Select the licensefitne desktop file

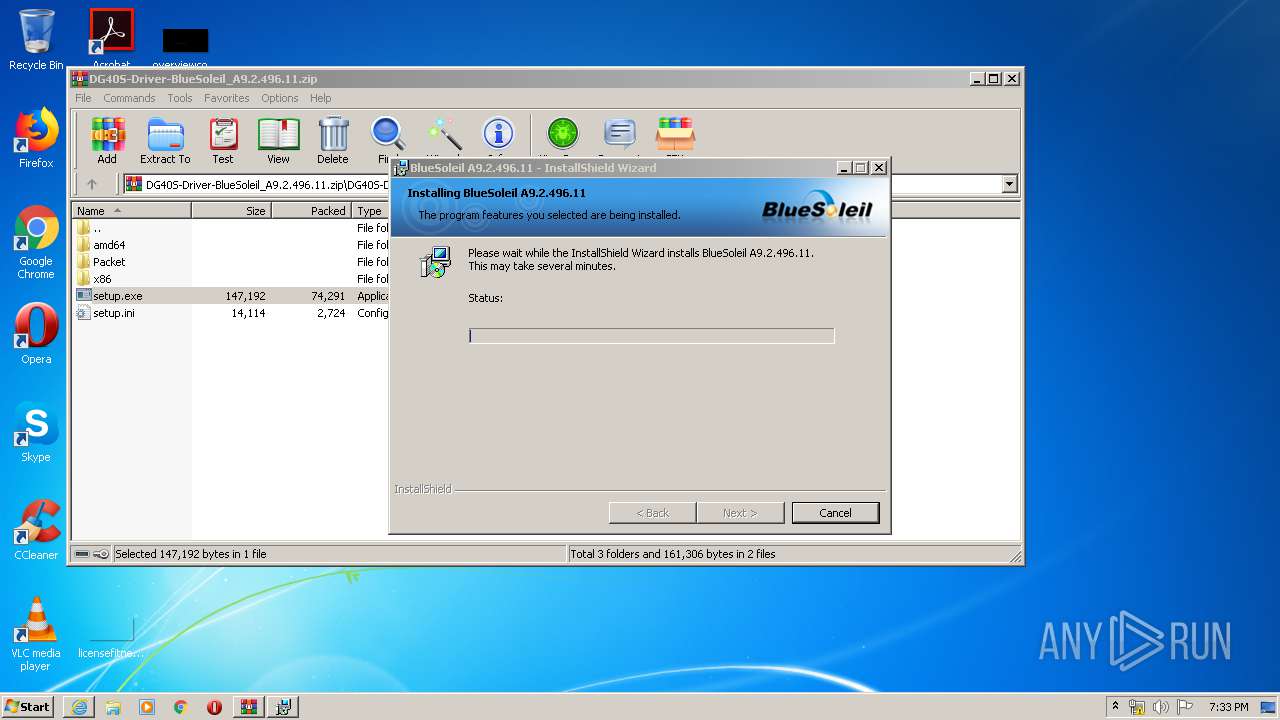(x=111, y=635)
